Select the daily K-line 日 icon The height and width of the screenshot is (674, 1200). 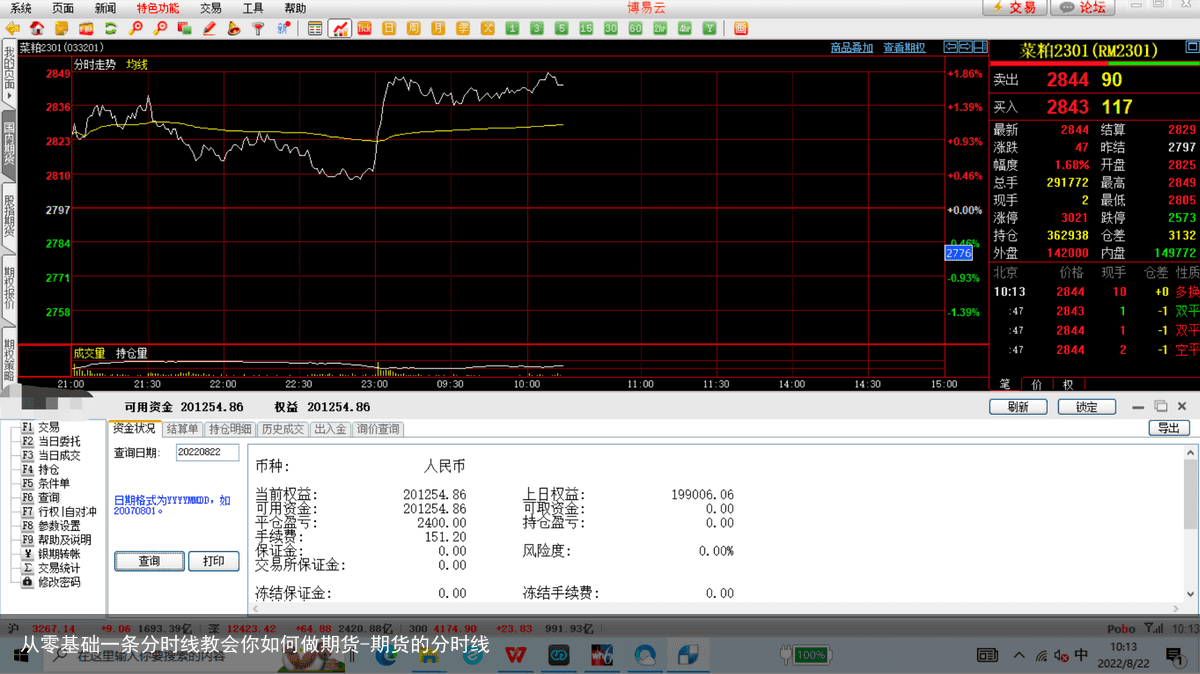pos(389,28)
